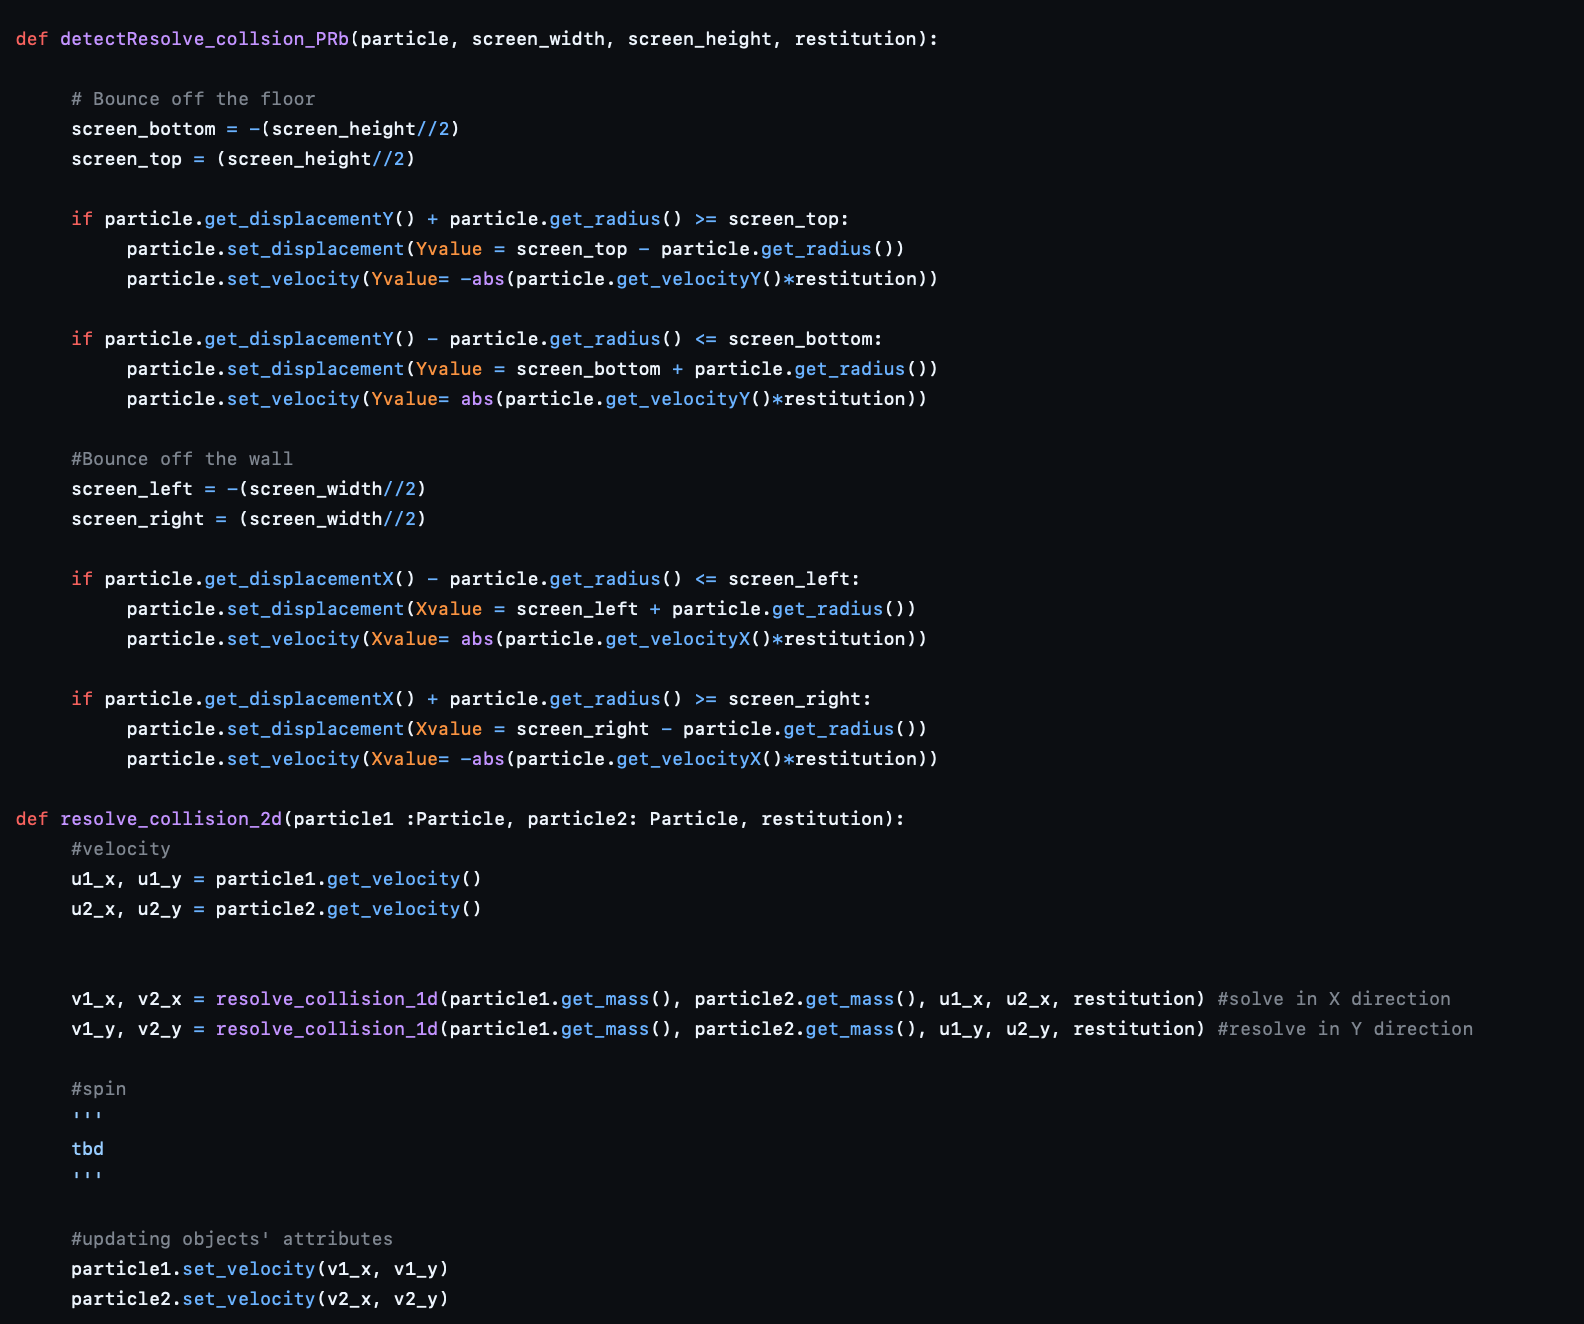Image resolution: width=1584 pixels, height=1324 pixels.
Task: Click the '#updating objects' attributes' comment
Action: pyautogui.click(x=232, y=1239)
